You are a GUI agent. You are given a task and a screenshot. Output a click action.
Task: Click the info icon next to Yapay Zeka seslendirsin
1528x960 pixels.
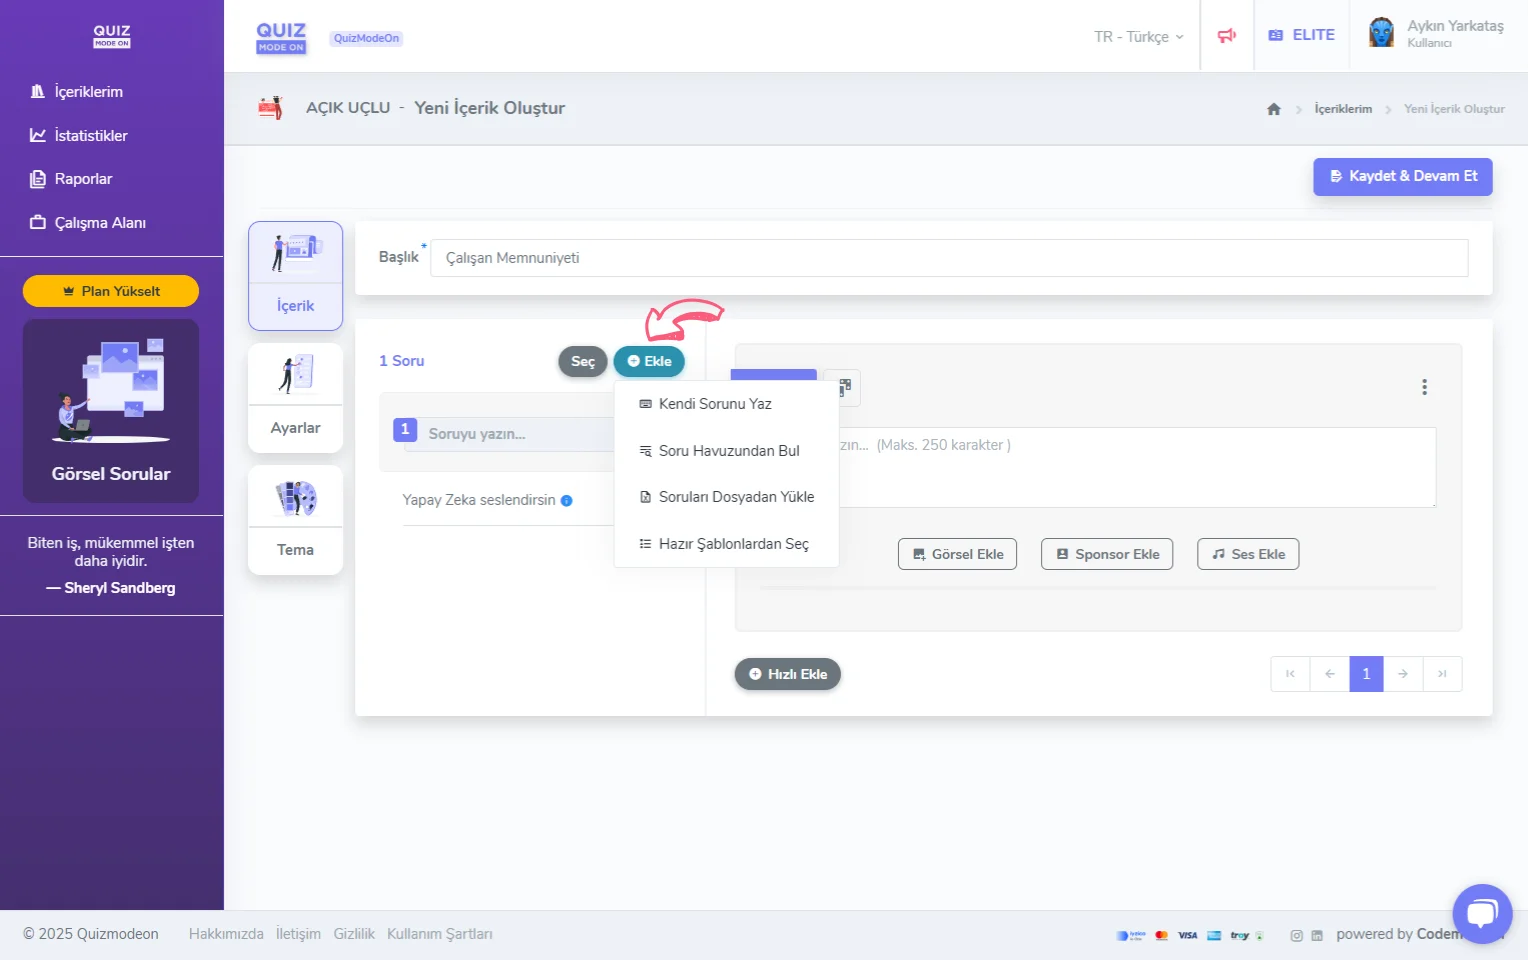coord(566,501)
